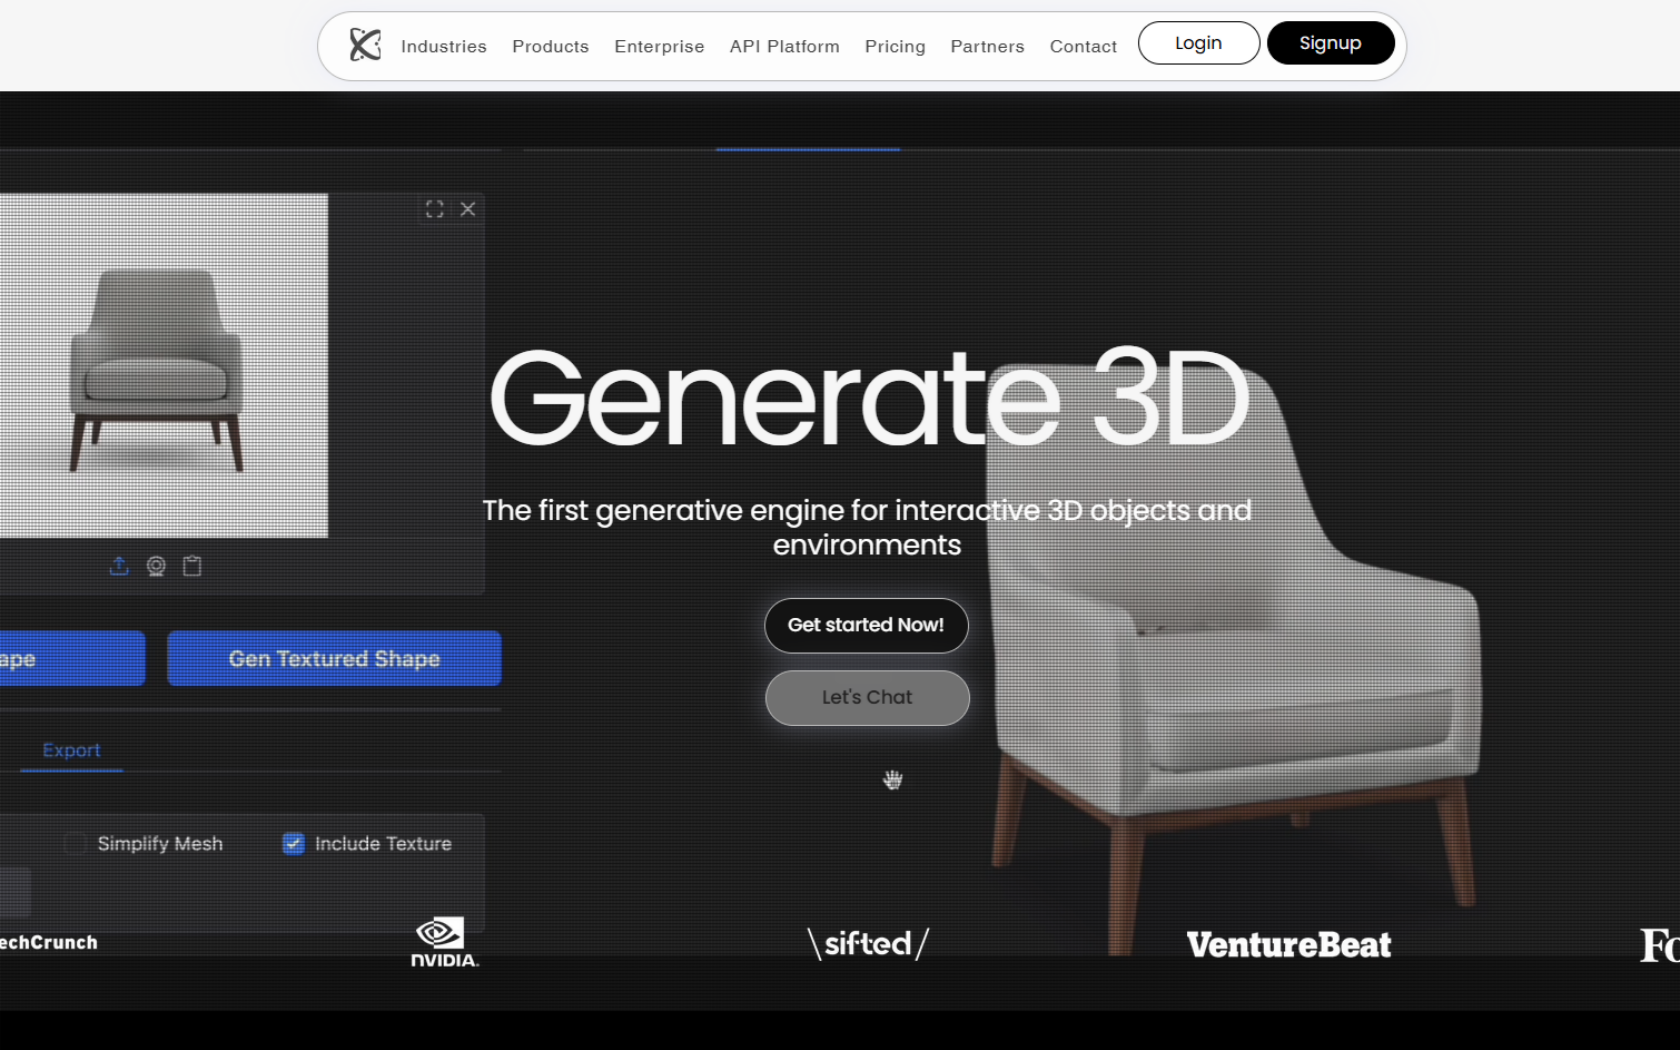Enable the Simplify Mesh checkbox
1680x1050 pixels.
coord(74,844)
